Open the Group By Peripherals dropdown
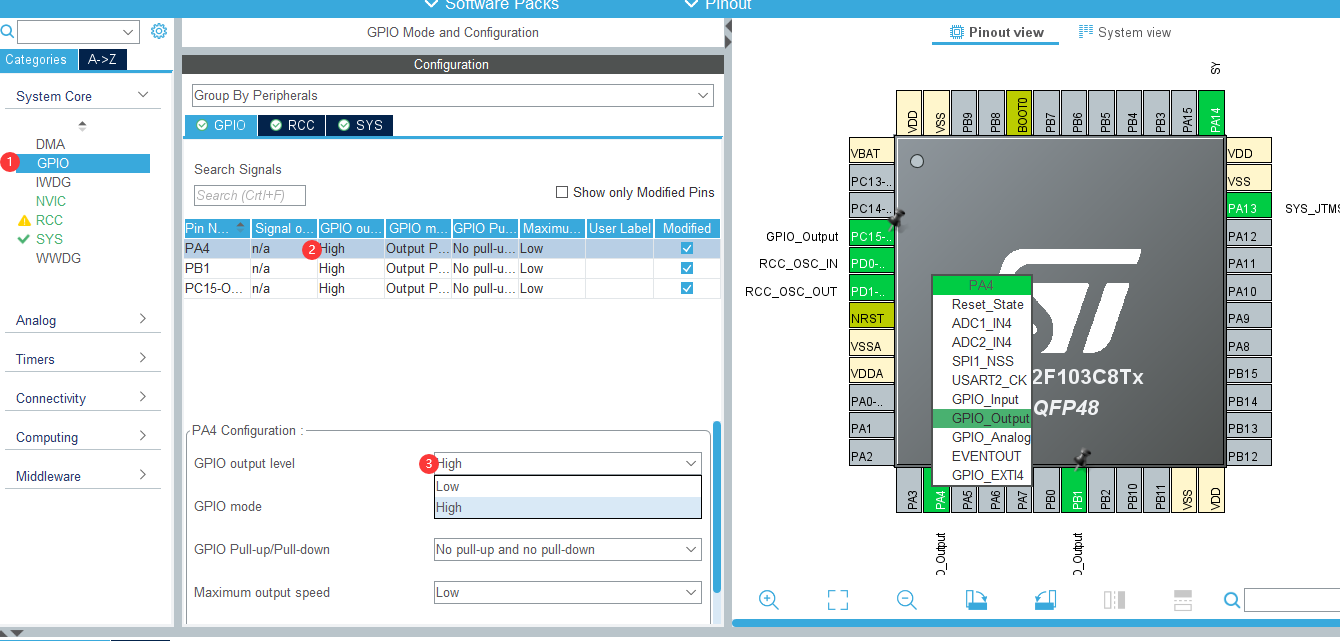Image resolution: width=1340 pixels, height=641 pixels. 453,95
